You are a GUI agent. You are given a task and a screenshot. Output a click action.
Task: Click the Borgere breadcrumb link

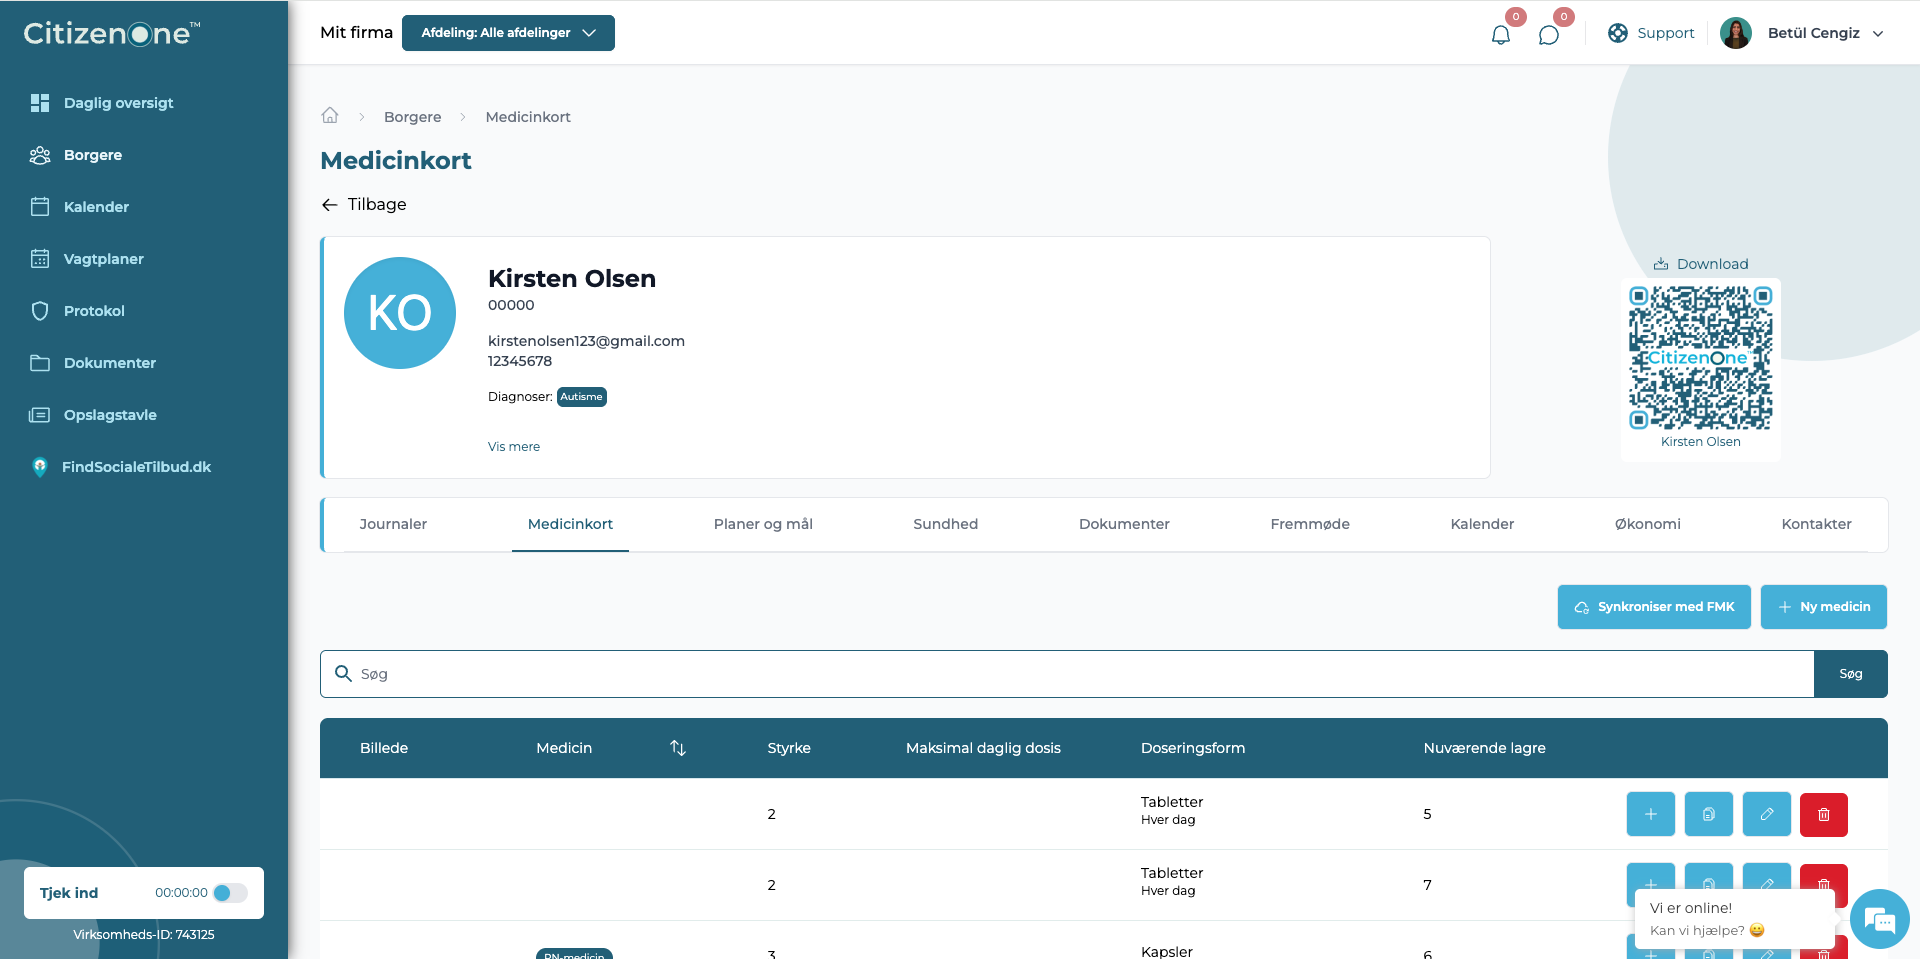pos(412,117)
